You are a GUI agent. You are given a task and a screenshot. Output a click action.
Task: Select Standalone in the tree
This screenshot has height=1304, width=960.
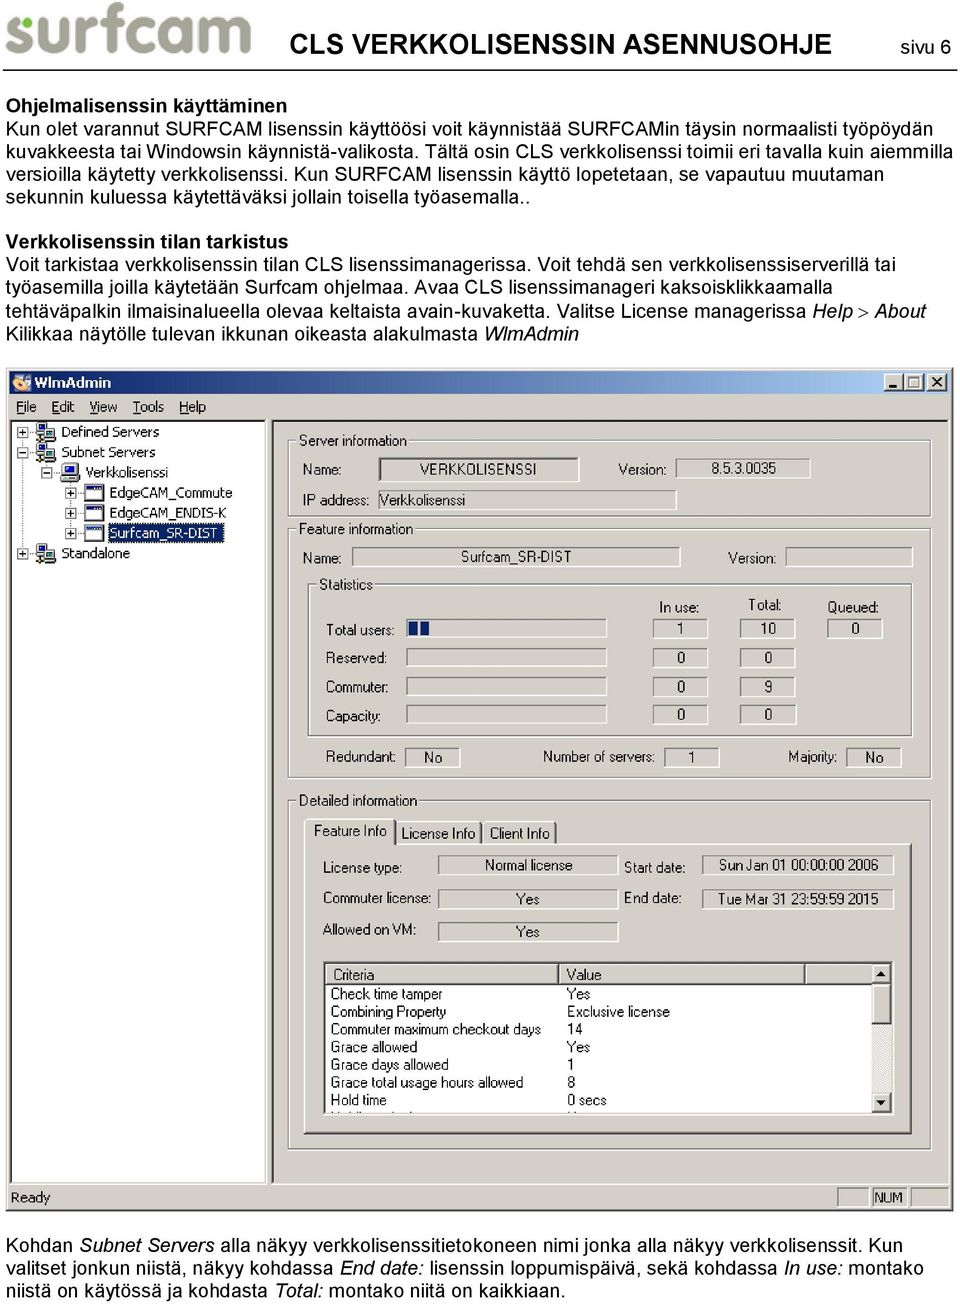(95, 553)
